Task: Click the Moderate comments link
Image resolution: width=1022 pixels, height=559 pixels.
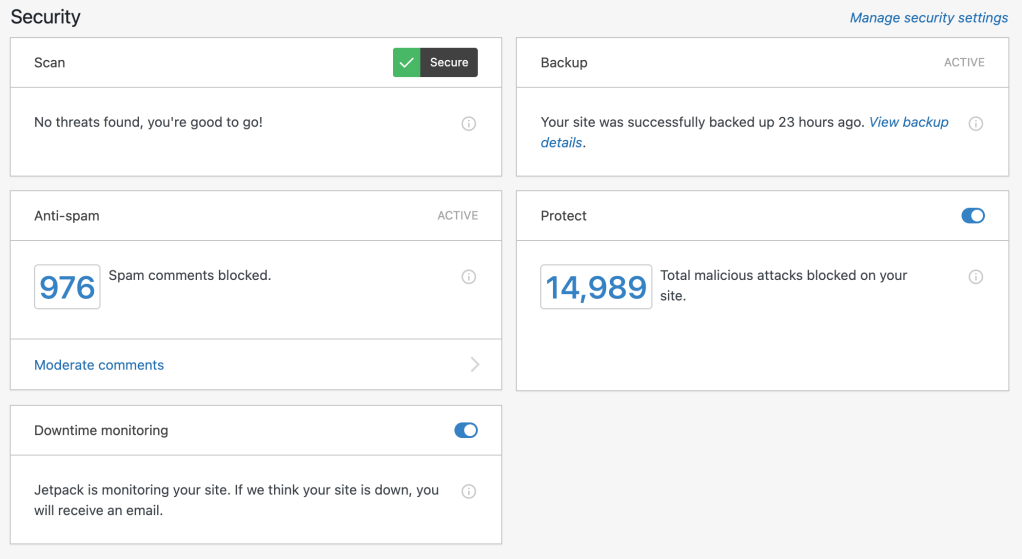Action: [99, 365]
